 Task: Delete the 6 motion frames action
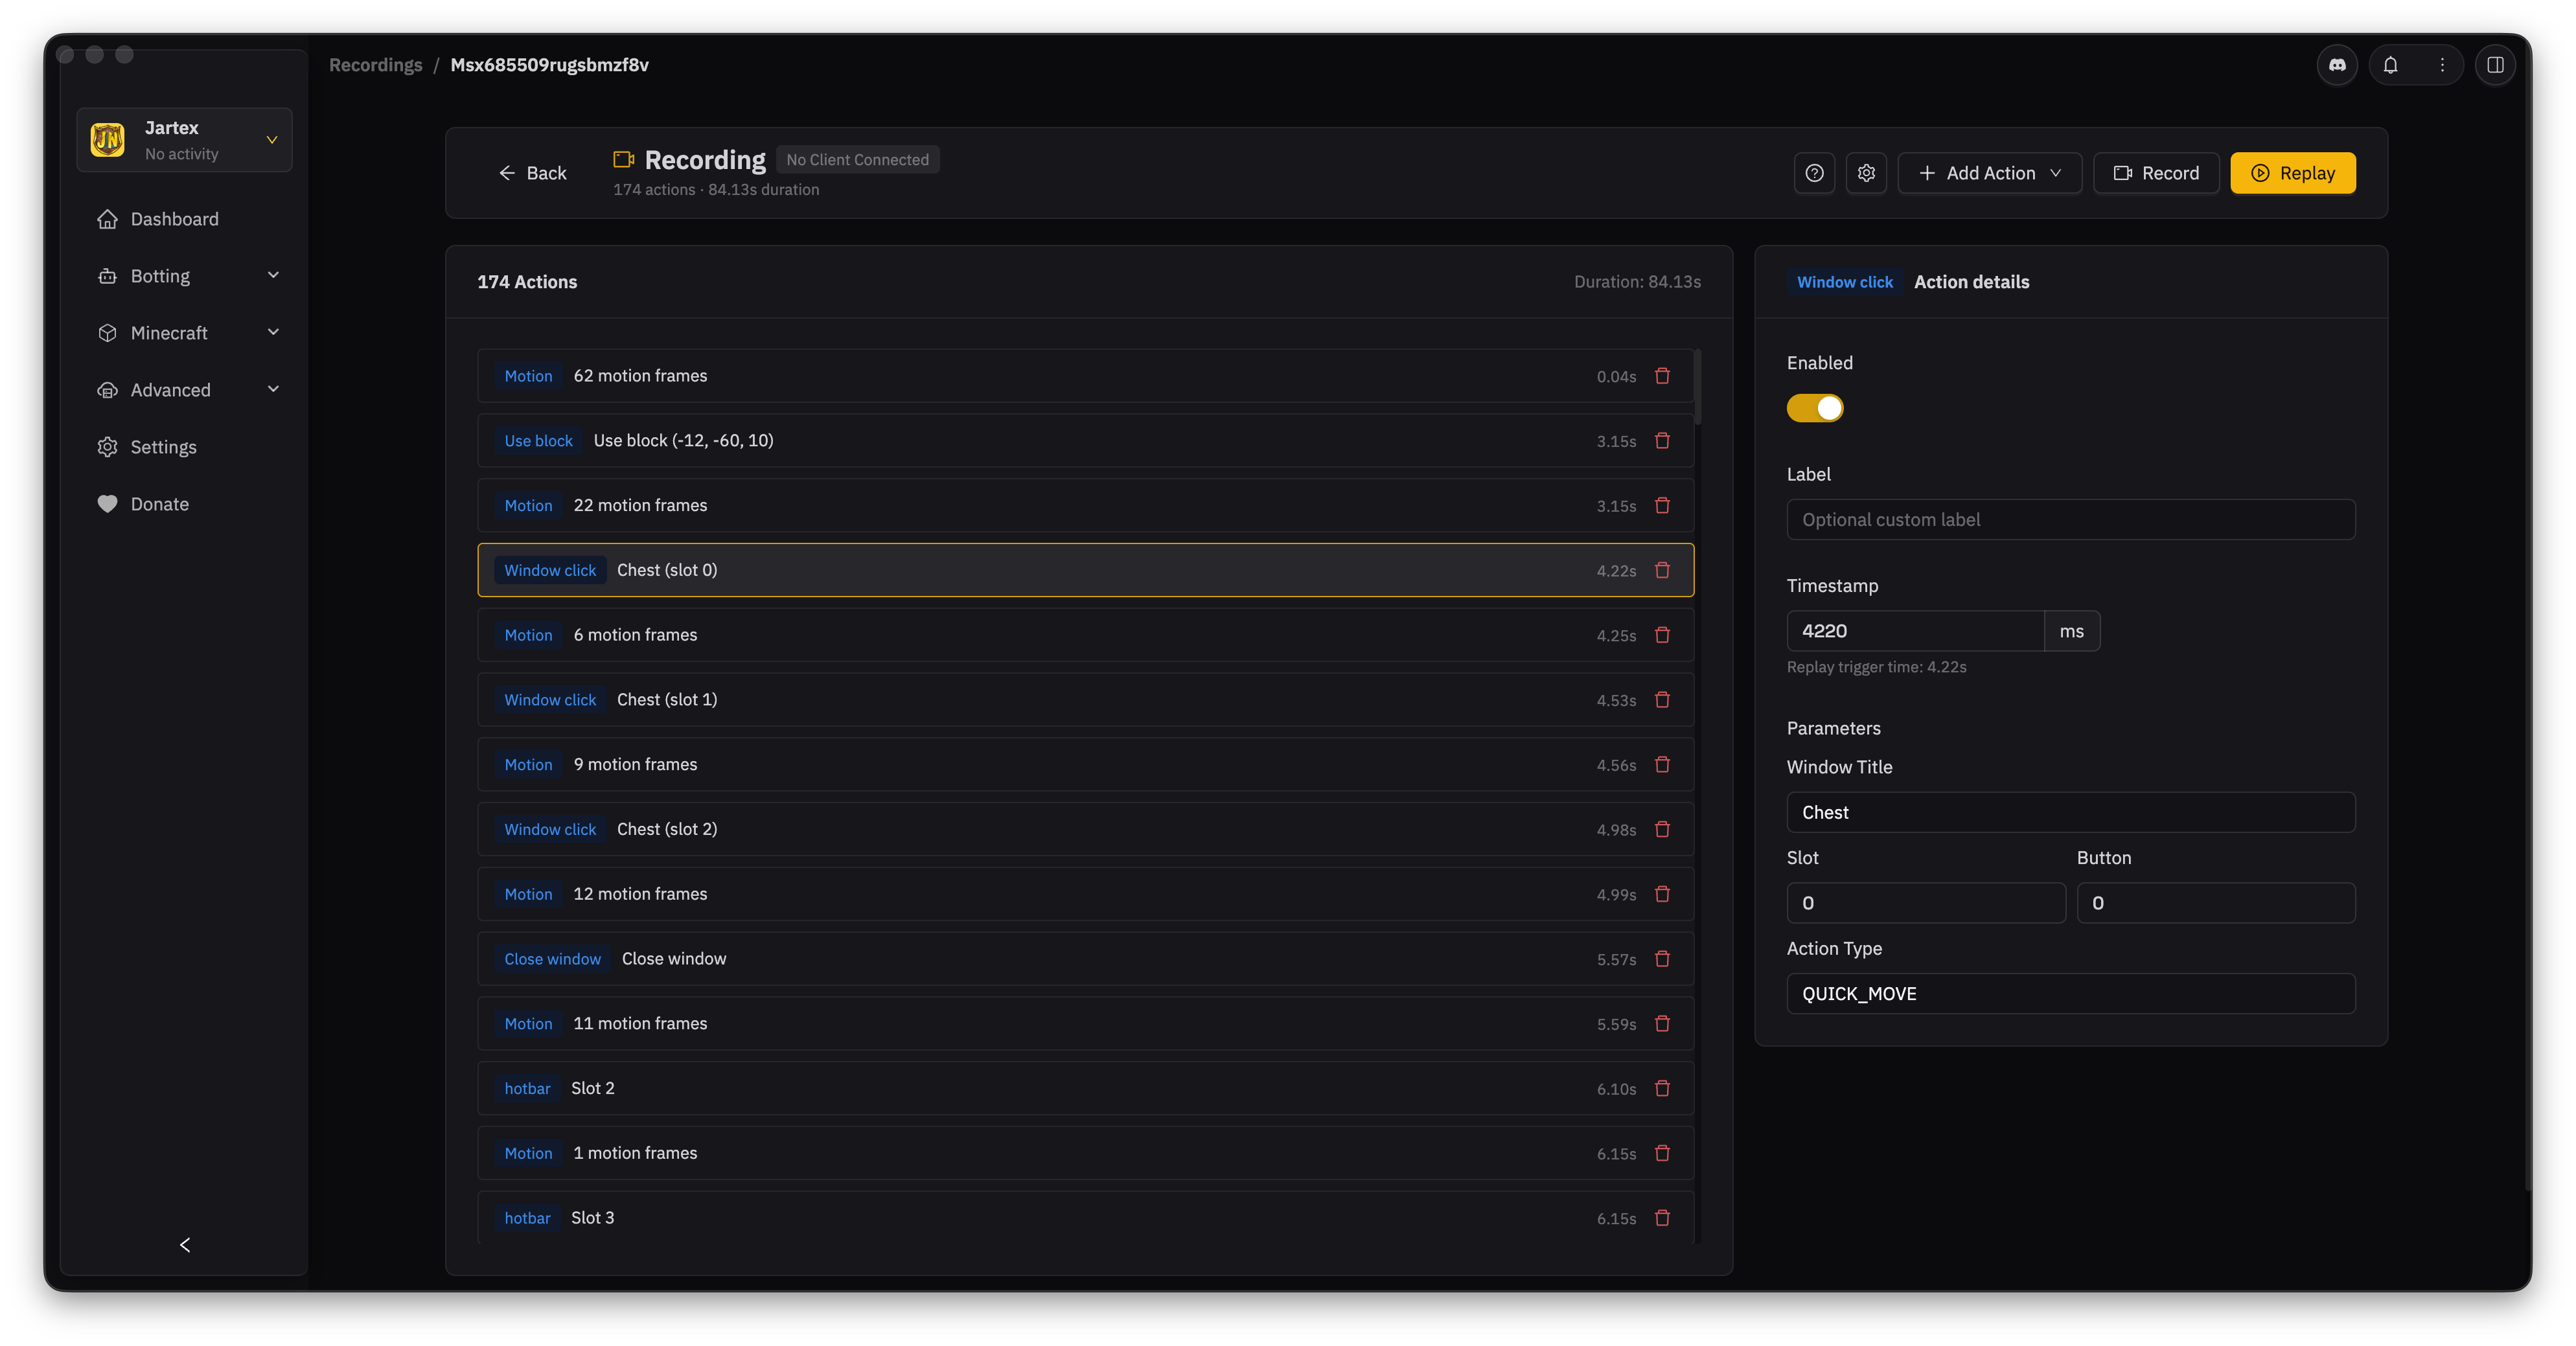coord(1662,635)
